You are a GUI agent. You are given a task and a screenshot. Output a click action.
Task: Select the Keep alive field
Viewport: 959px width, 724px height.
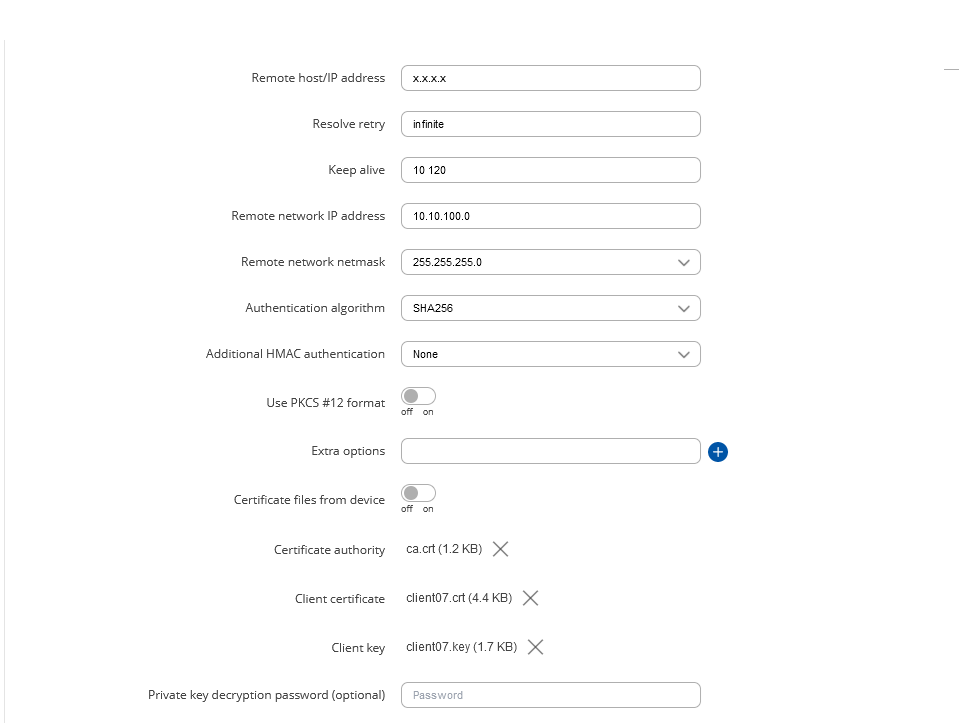[x=550, y=170]
